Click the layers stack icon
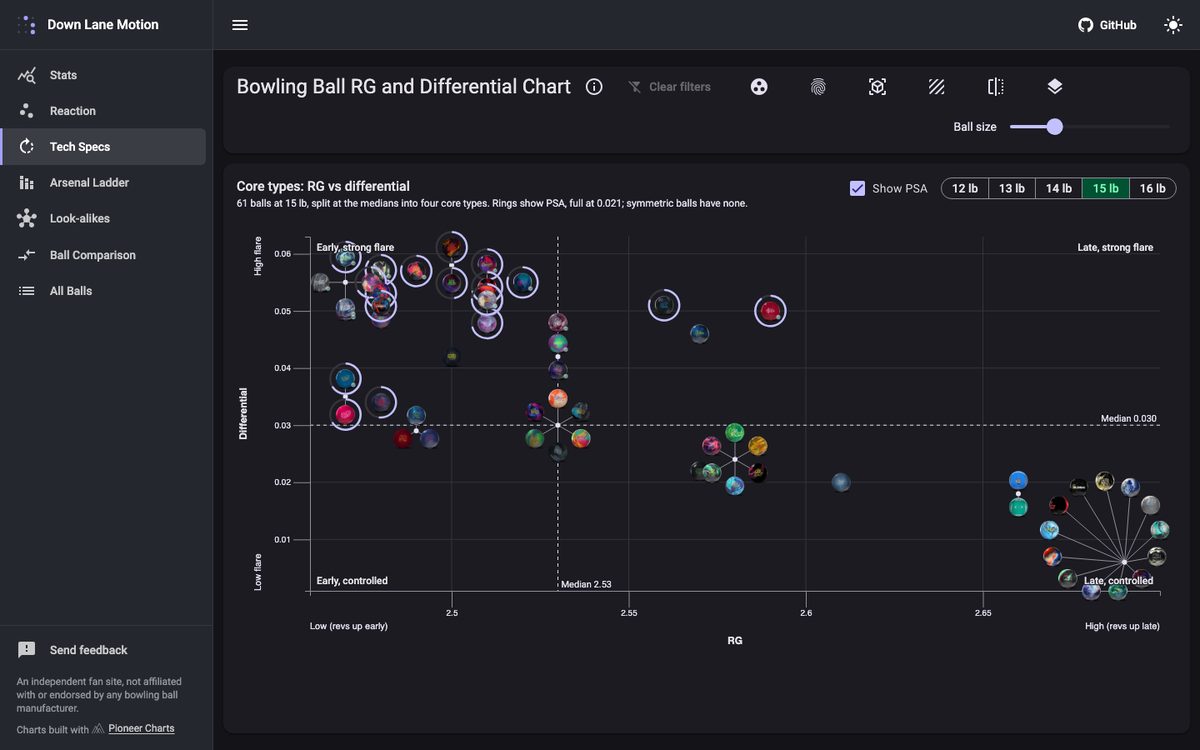The image size is (1200, 750). (x=1054, y=87)
